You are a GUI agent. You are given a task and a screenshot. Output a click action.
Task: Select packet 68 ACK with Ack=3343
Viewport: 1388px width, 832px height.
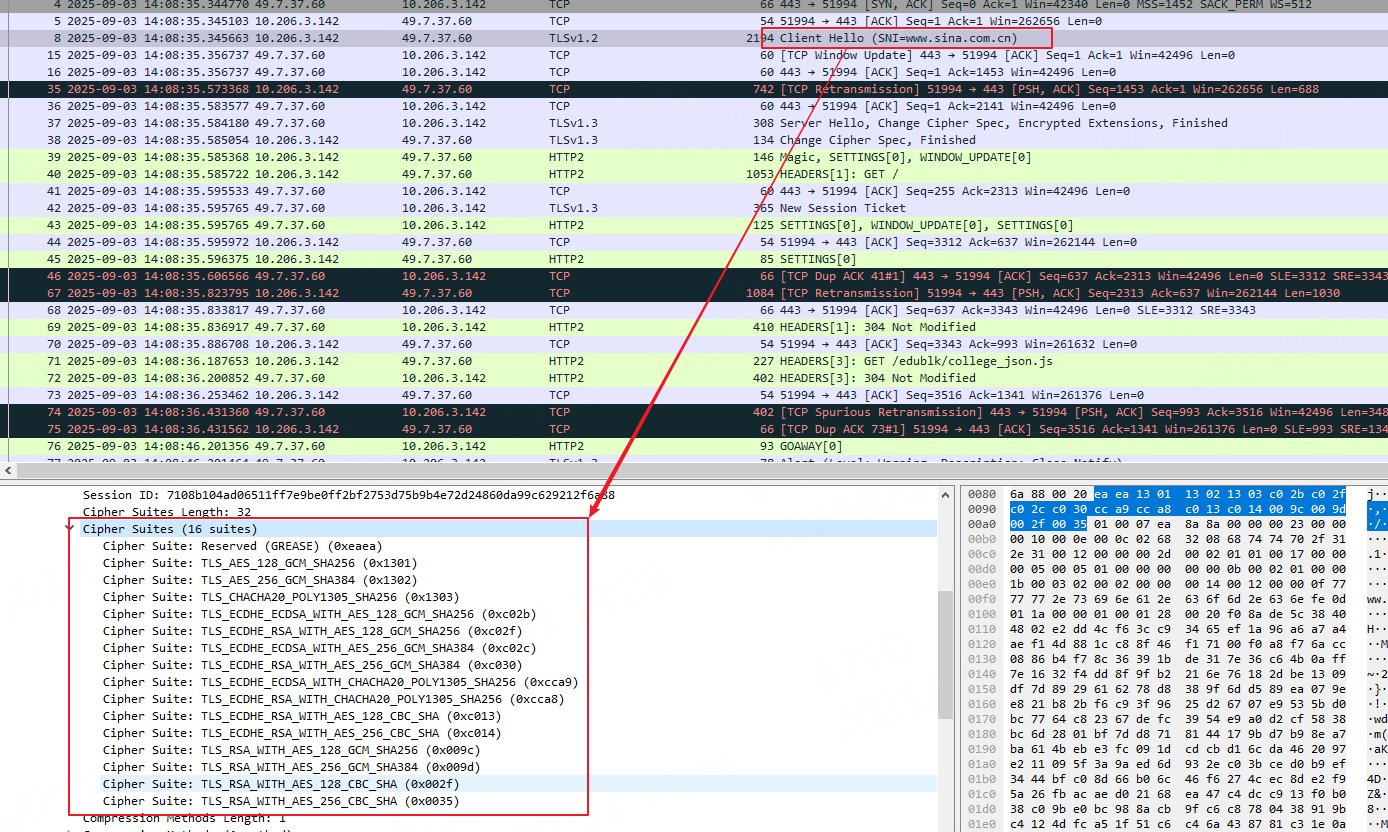(694, 310)
